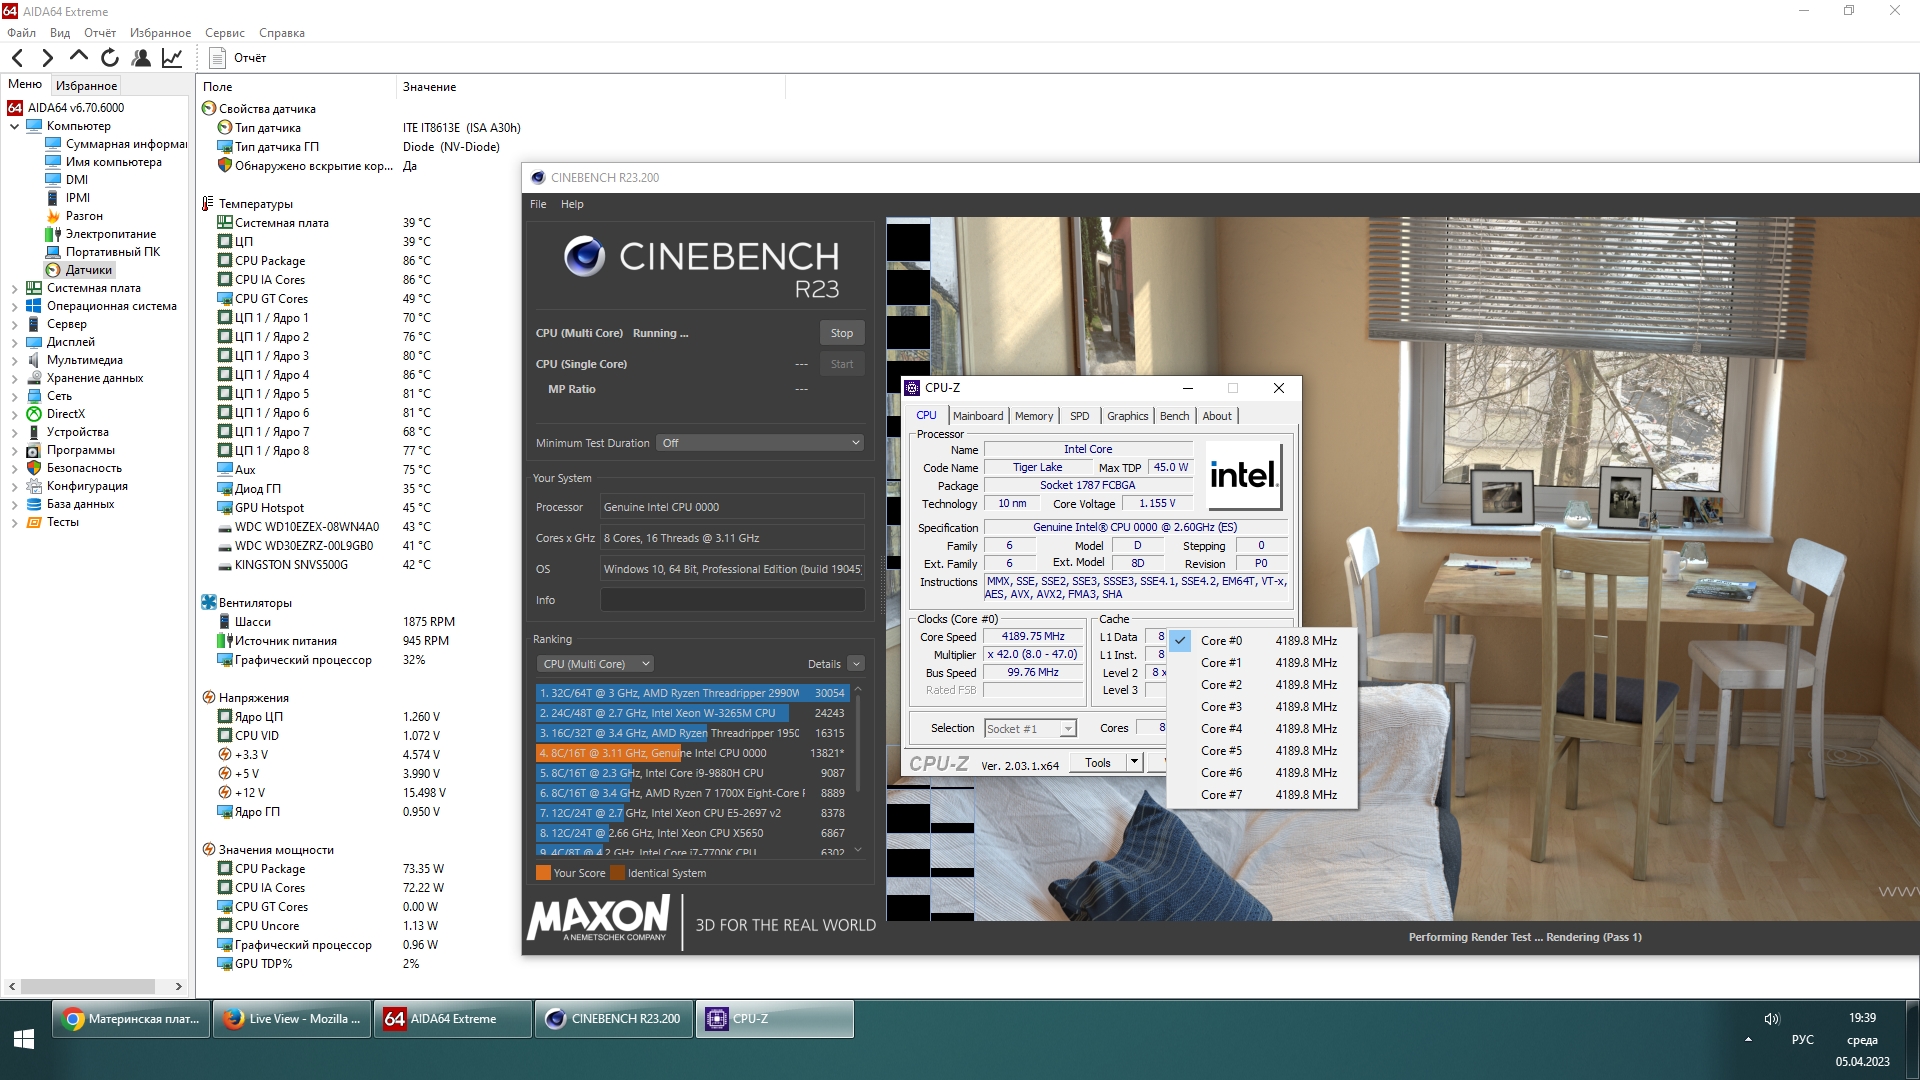Open the Избранное tab in AIDA64
Viewport: 1920px width, 1080px height.
pos(86,86)
